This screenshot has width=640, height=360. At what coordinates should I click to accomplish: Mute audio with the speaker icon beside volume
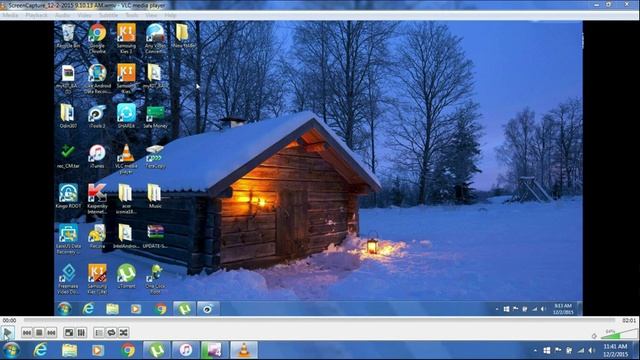click(594, 336)
